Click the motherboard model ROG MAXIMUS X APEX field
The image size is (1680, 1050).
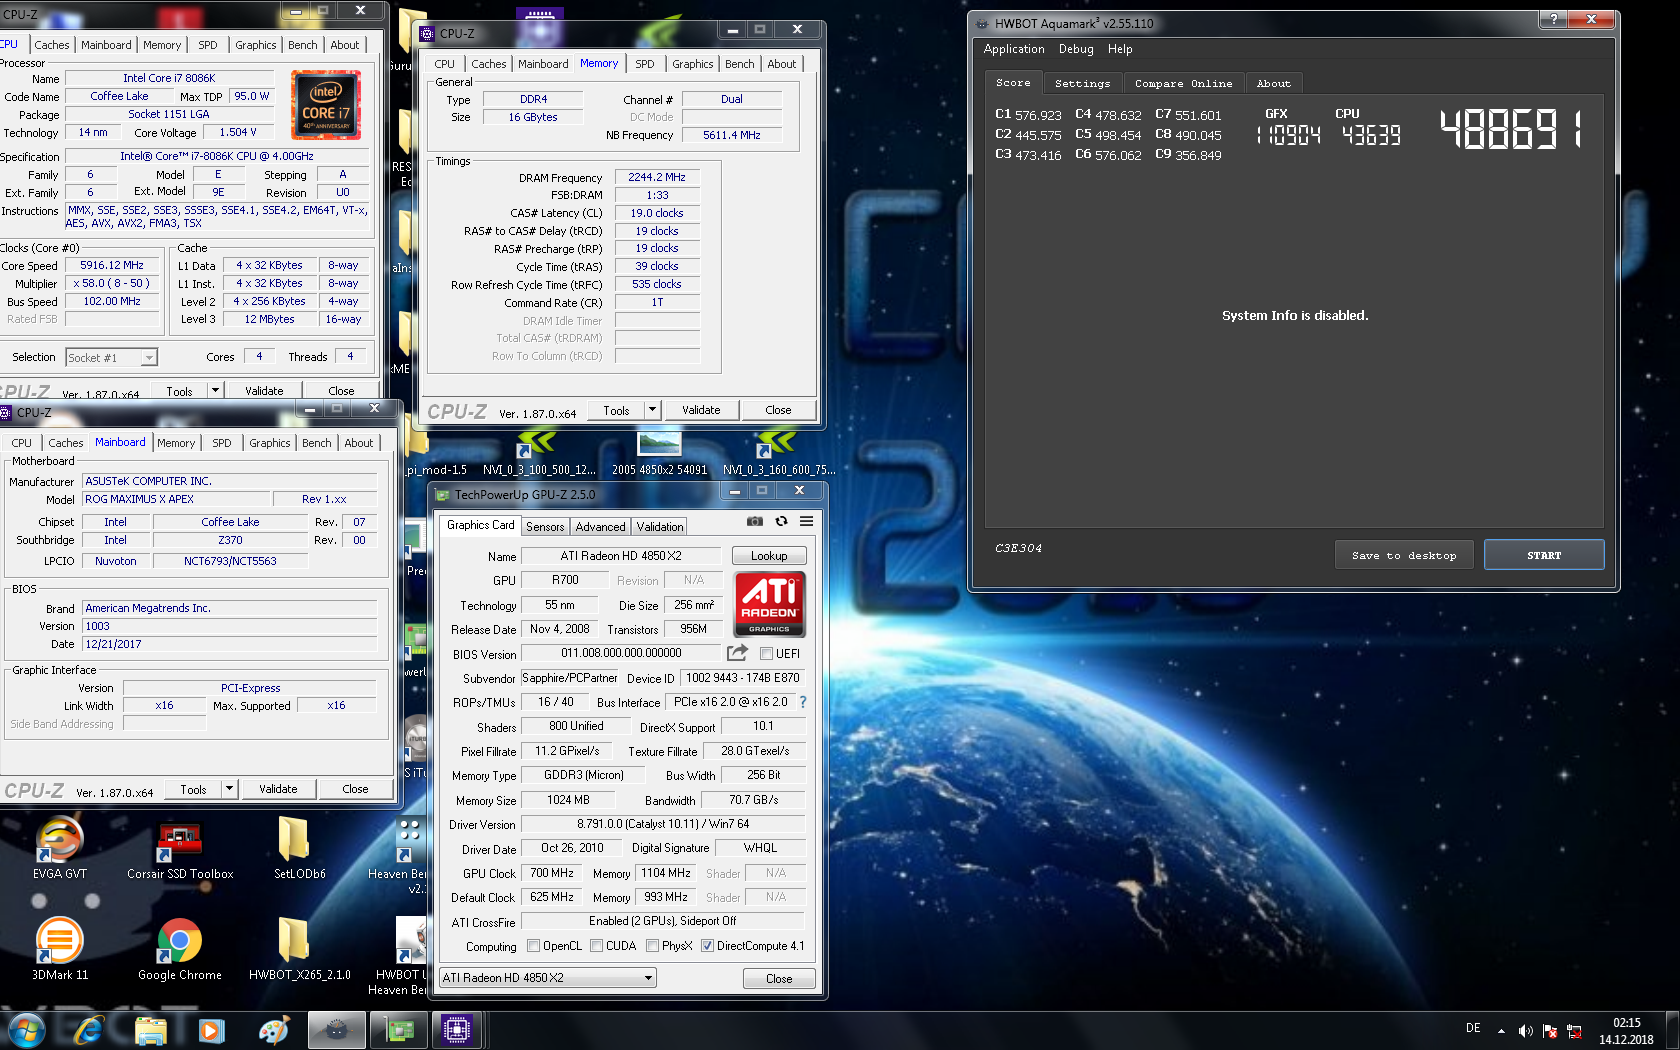176,499
